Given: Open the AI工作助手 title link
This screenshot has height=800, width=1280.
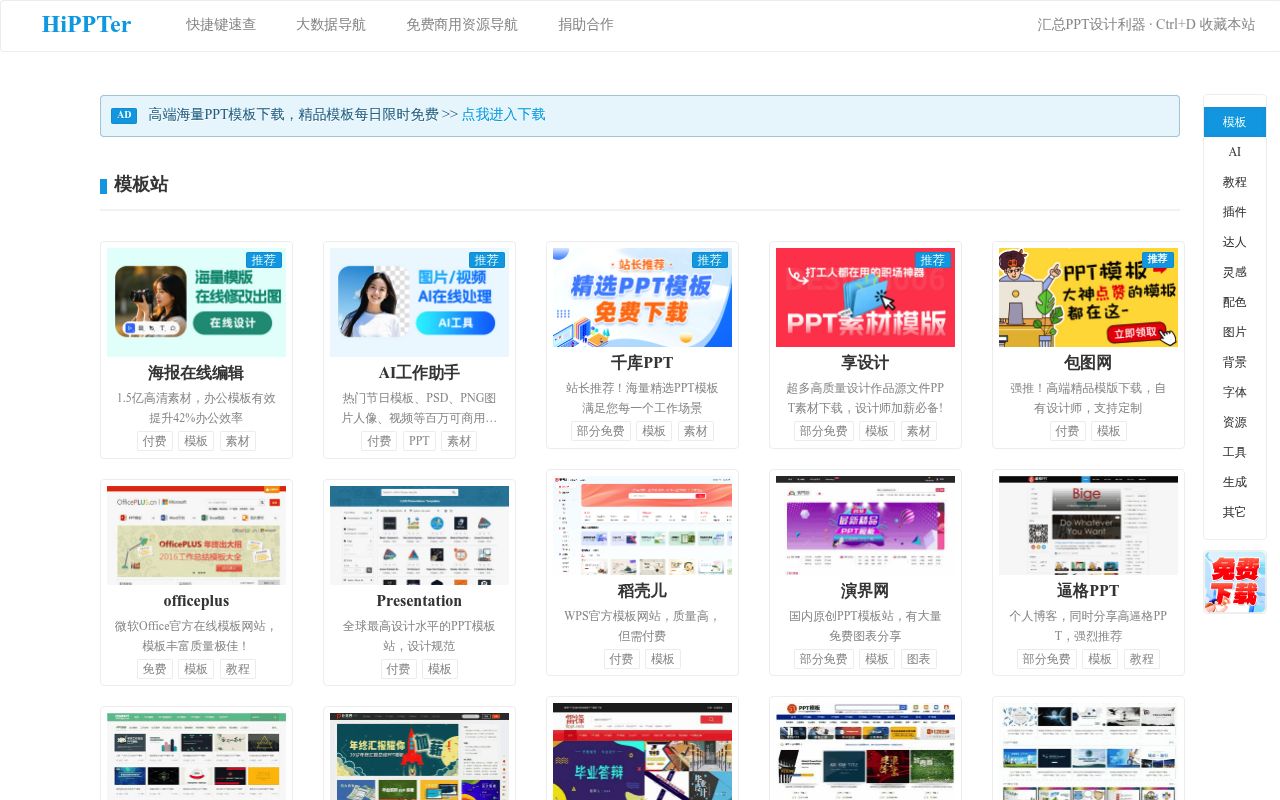Looking at the screenshot, I should pos(419,373).
